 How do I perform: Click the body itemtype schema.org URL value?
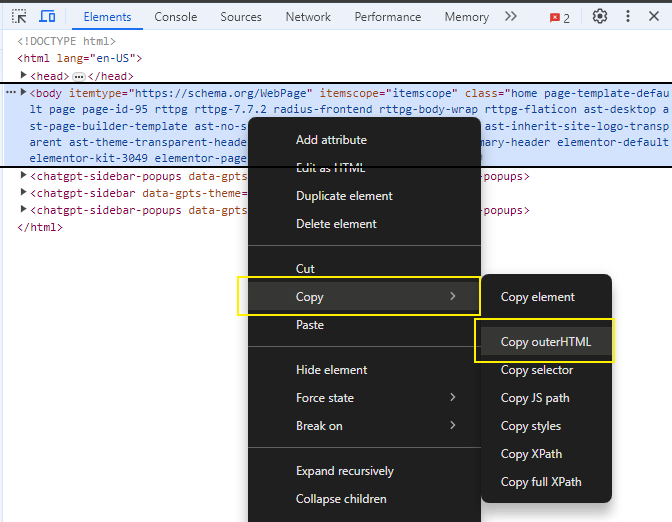pos(221,93)
